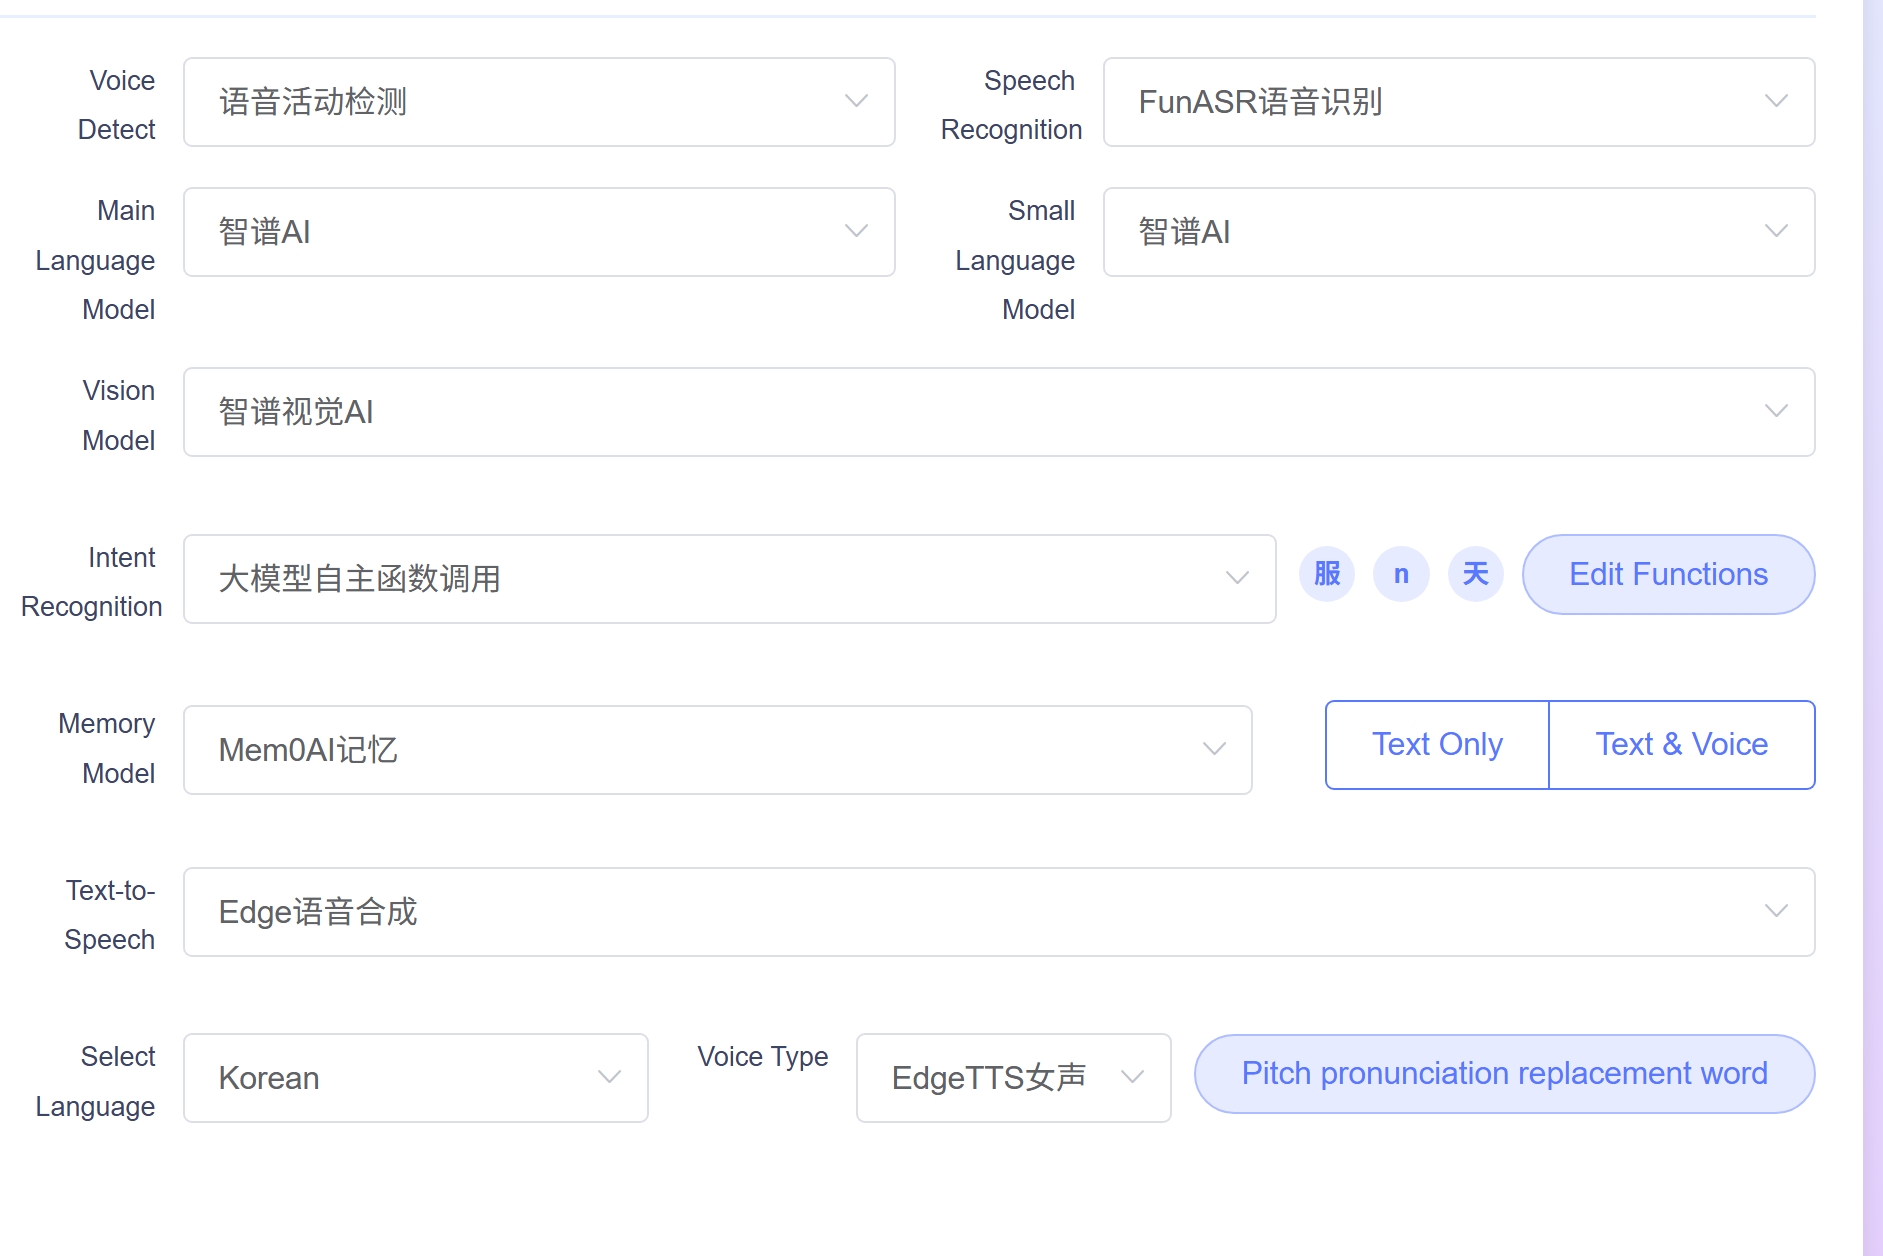The width and height of the screenshot is (1883, 1256).
Task: Open the Voice Detect dropdown
Action: click(x=539, y=102)
